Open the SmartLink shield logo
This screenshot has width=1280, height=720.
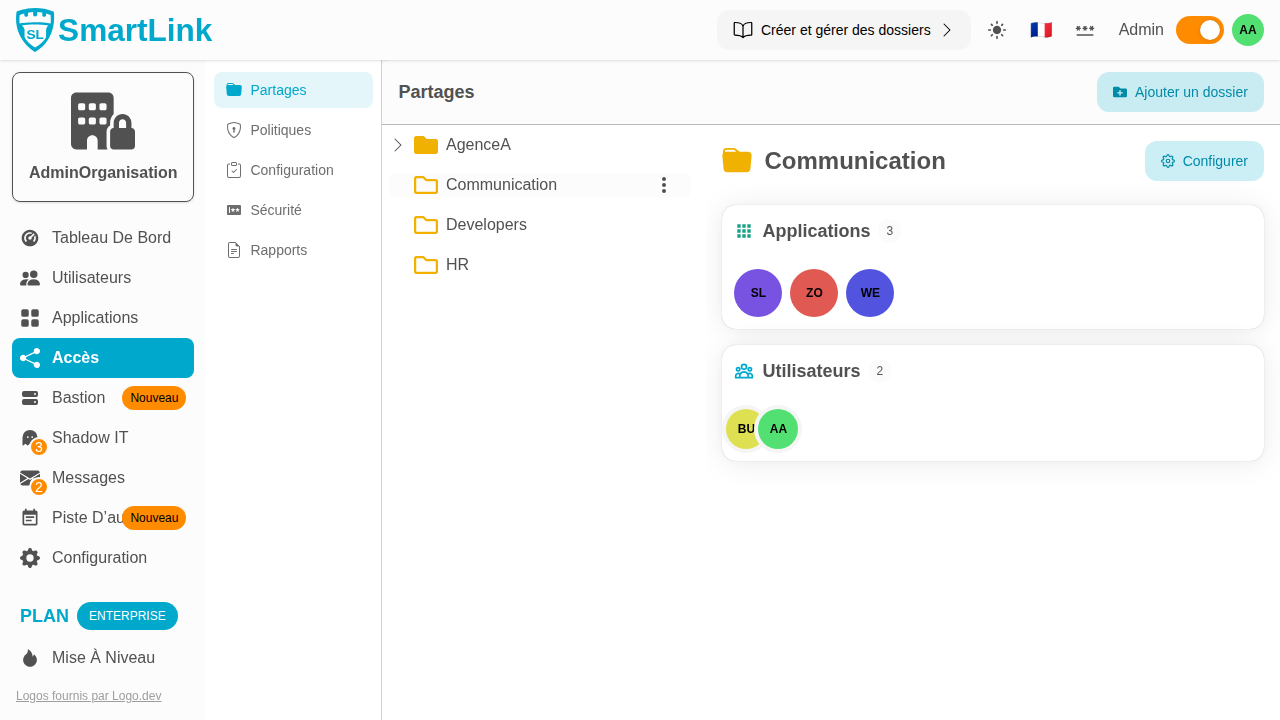[35, 30]
